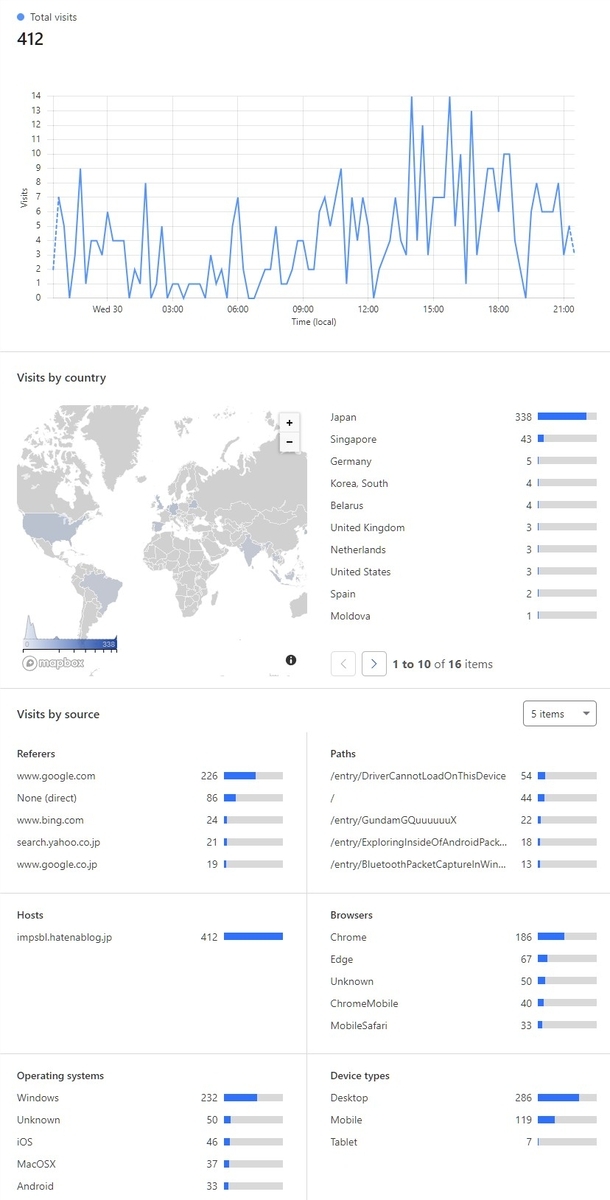Screen dimensions: 610x1200
Task: Select the Android operating system row
Action: [x=150, y=1185]
